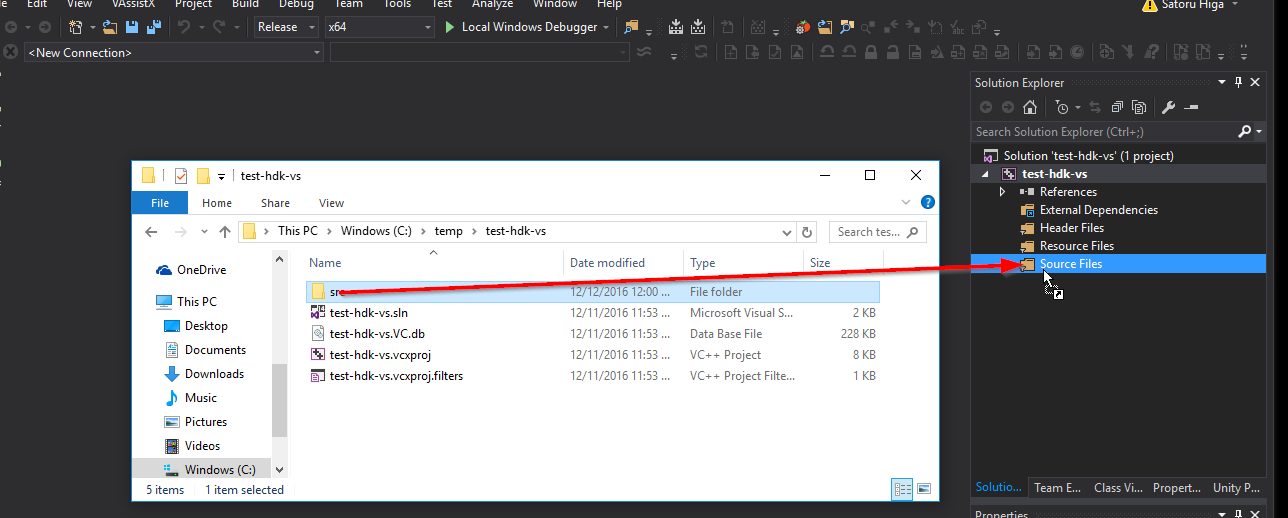Viewport: 1288px width, 518px height.
Task: Click the Explorer search box
Action: pyautogui.click(x=877, y=231)
